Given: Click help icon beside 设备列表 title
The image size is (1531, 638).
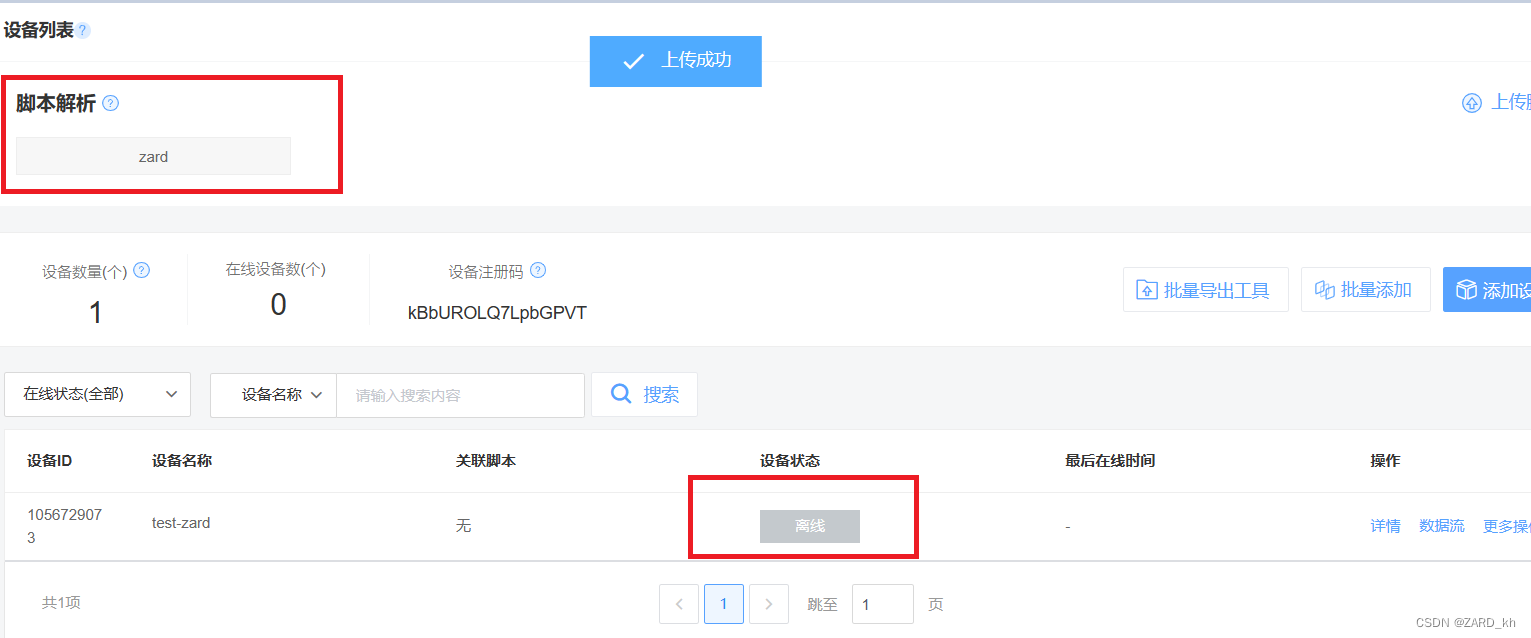Looking at the screenshot, I should click(83, 31).
